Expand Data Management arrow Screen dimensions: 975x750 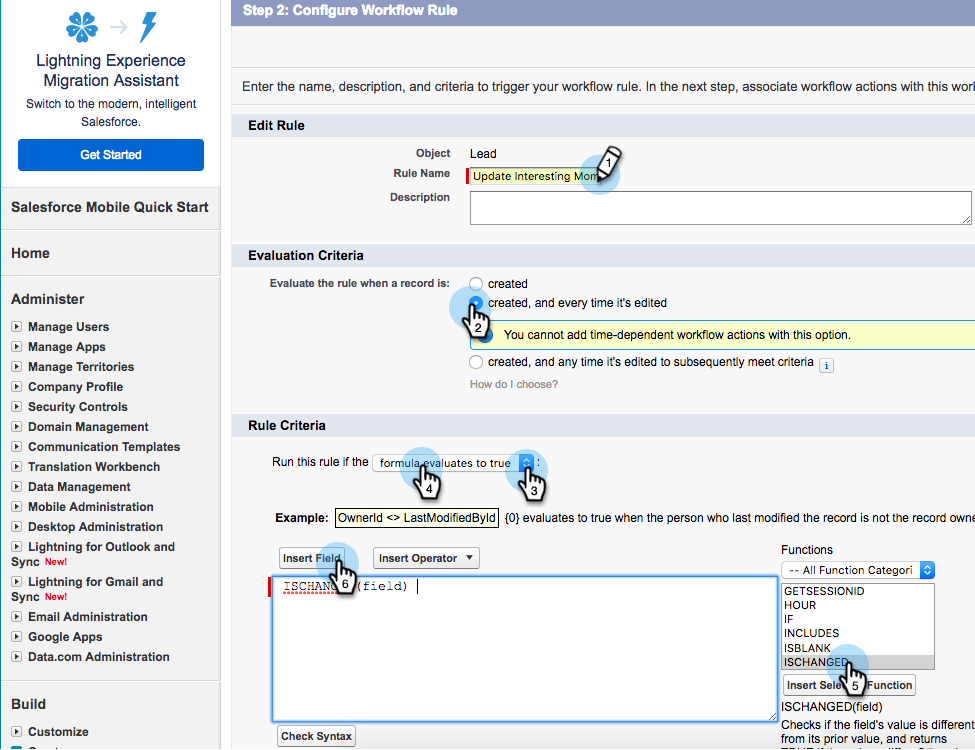point(17,486)
